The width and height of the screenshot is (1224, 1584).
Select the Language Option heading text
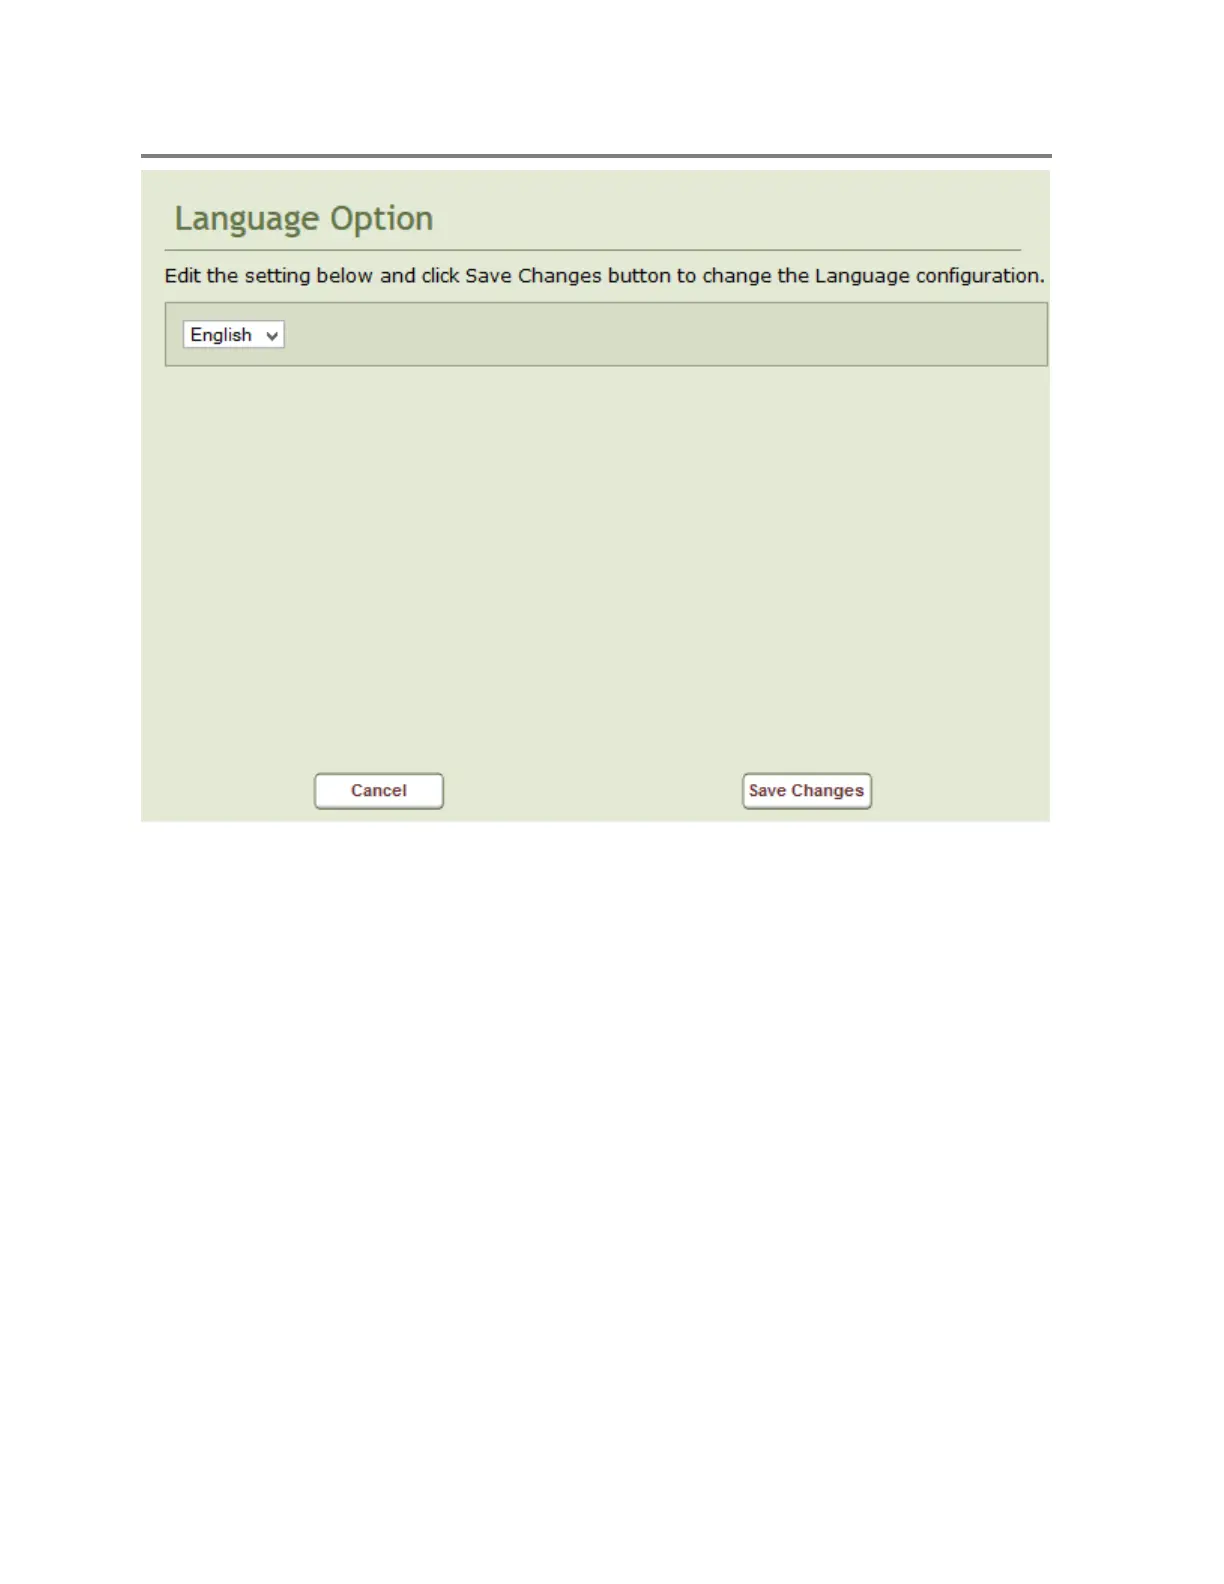(304, 219)
